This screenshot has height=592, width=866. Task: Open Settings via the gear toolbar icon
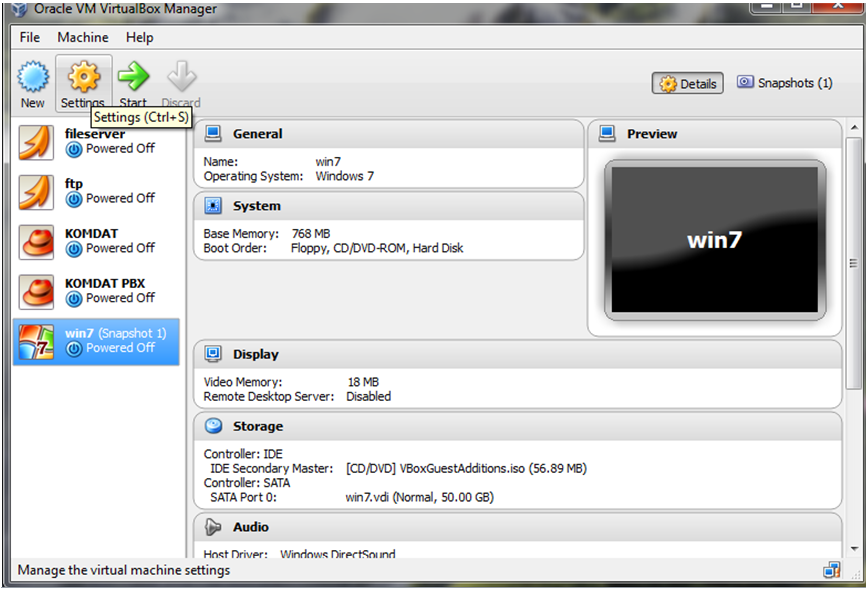pos(83,77)
